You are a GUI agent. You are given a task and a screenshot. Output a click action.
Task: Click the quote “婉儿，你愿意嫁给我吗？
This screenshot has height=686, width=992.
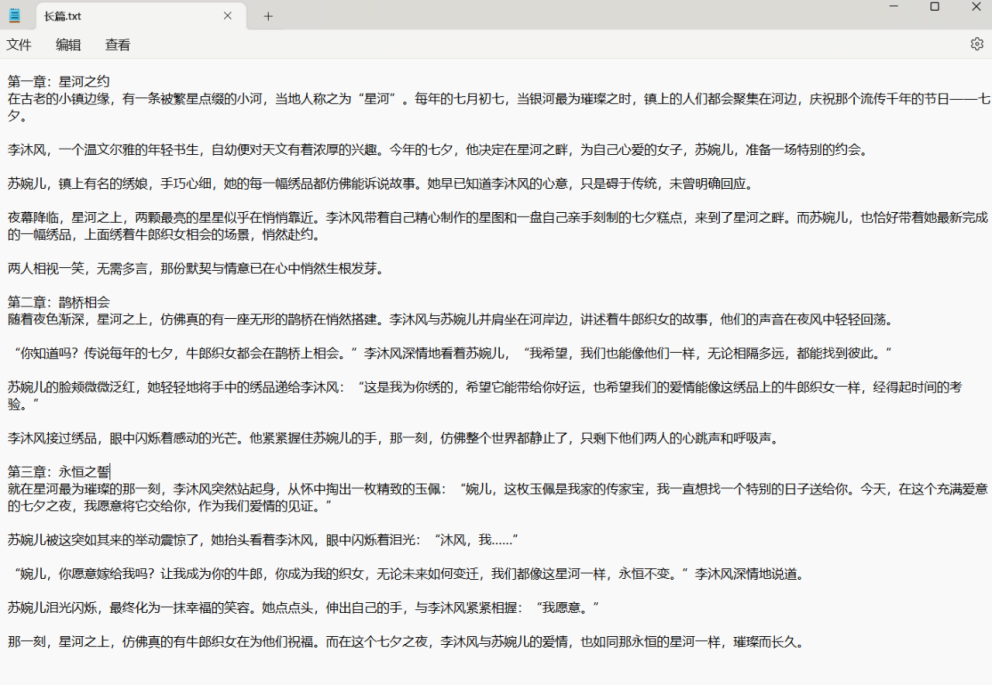click(409, 575)
